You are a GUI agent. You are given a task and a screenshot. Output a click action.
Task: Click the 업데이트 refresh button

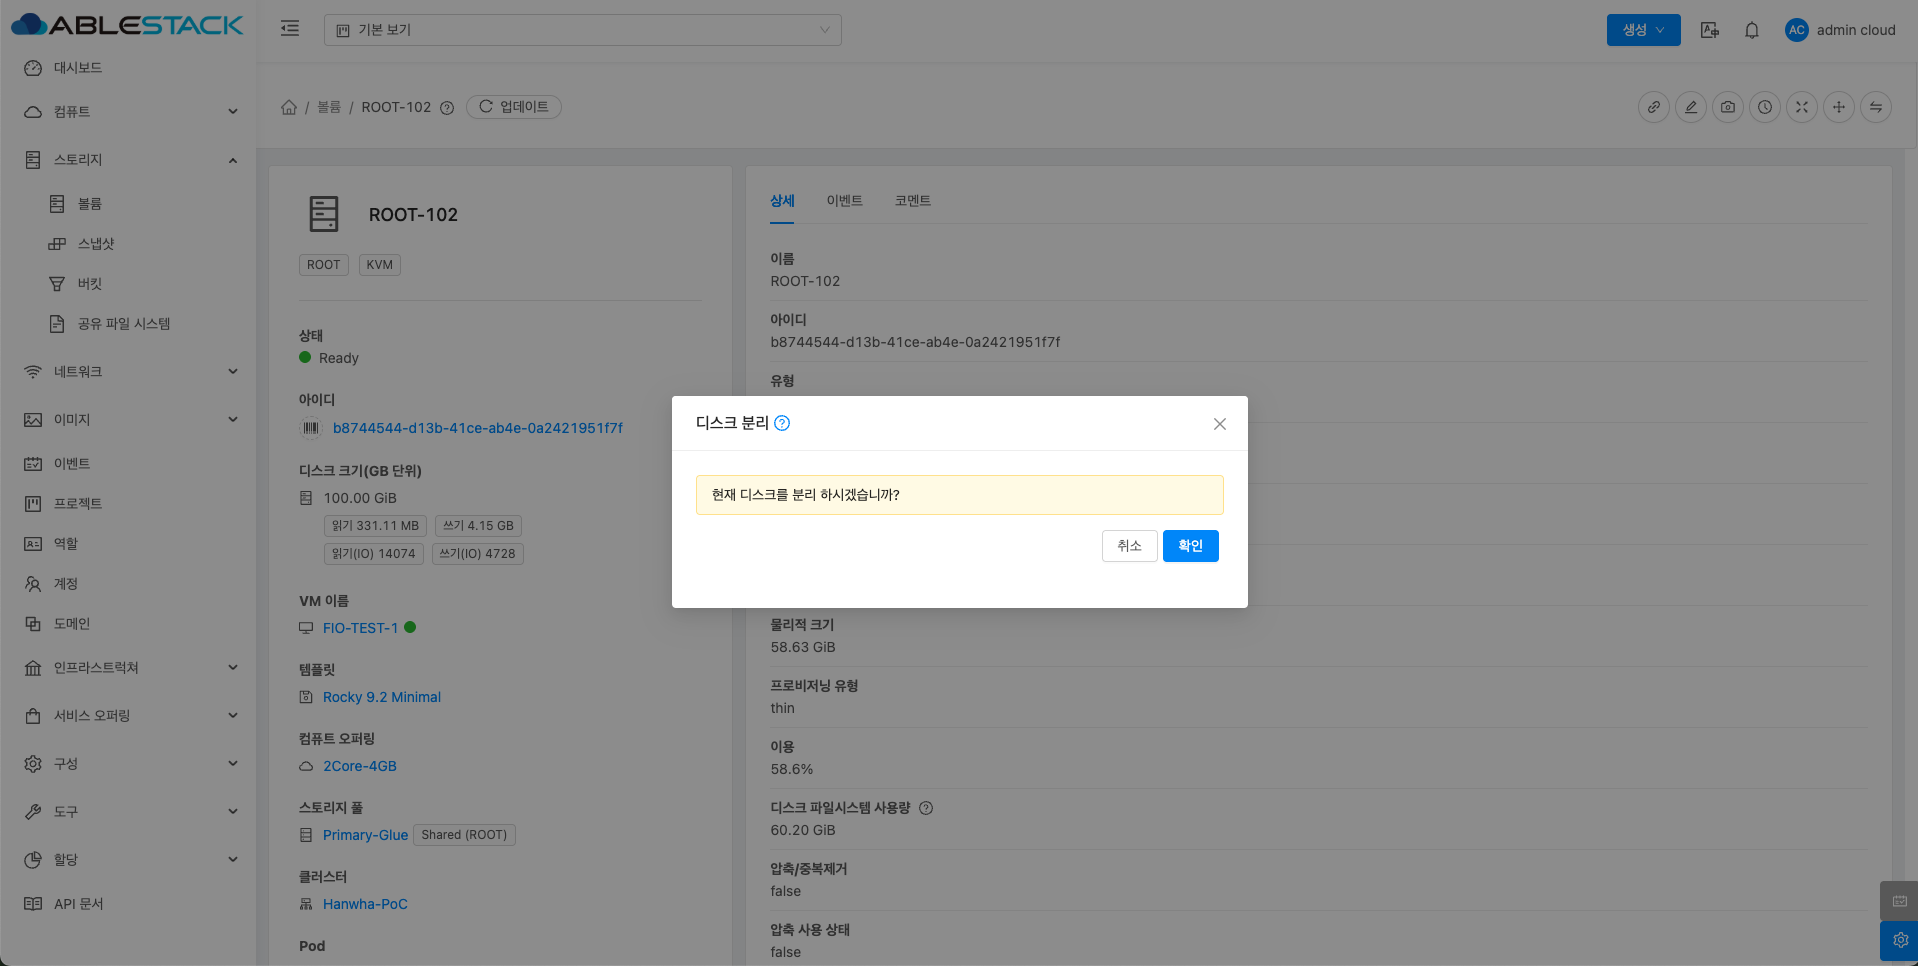tap(514, 107)
